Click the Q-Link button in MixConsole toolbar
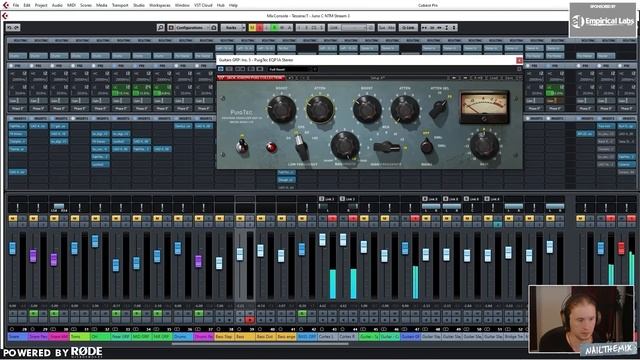The height and width of the screenshot is (360, 640). (408, 27)
